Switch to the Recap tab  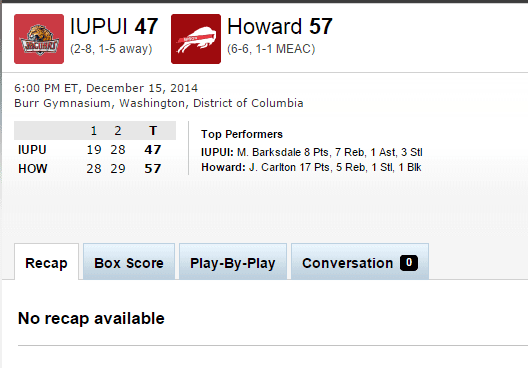pos(46,262)
